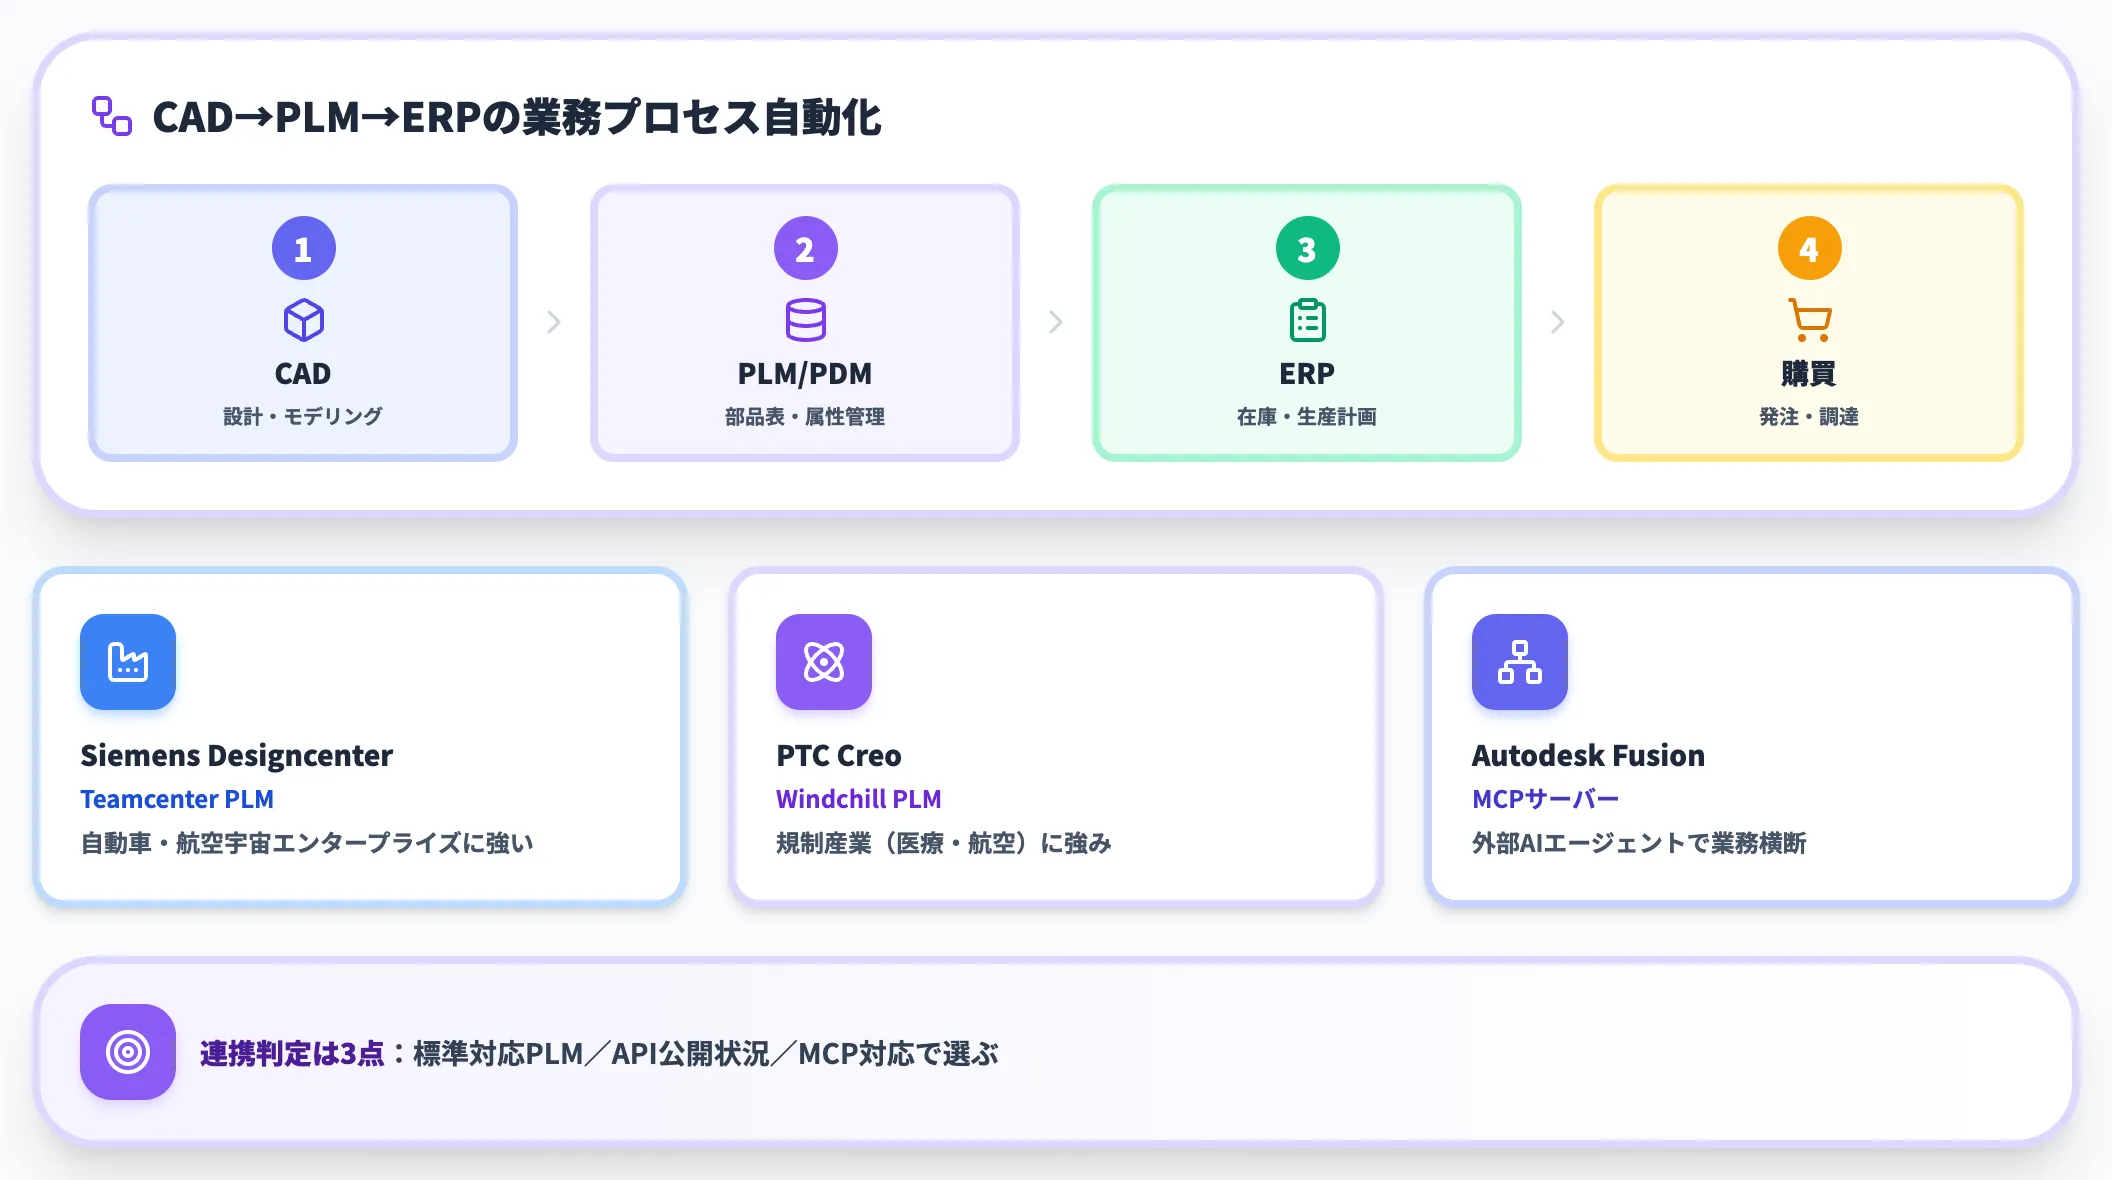Click the Siemens Designcenter heading
This screenshot has height=1180, width=2112.
tap(237, 755)
